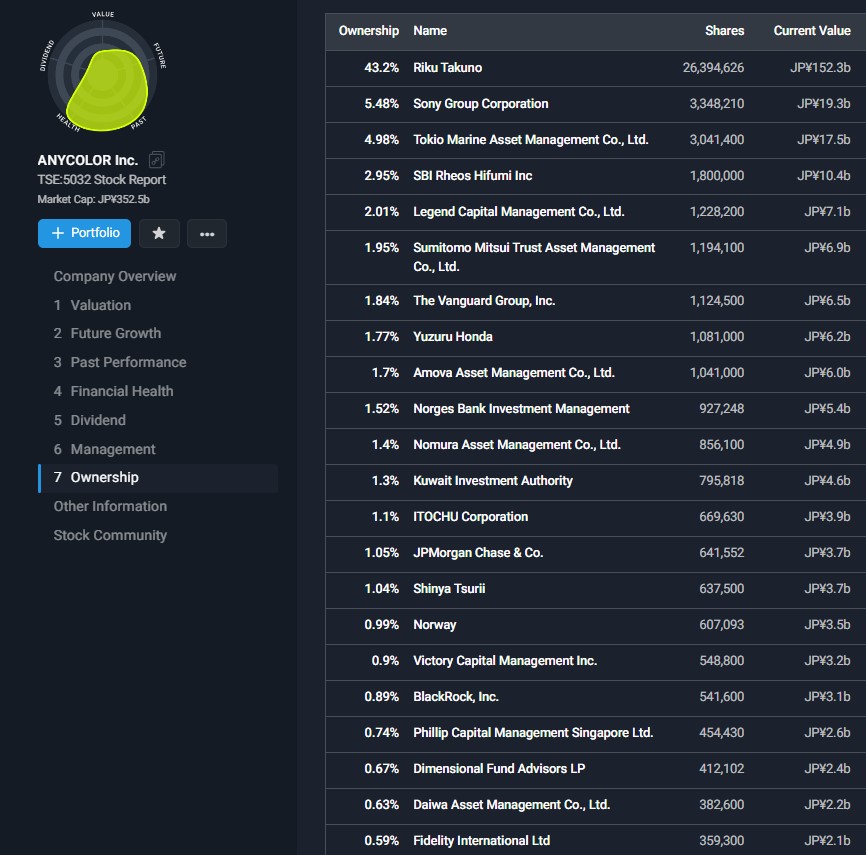866x855 pixels.
Task: Click the 541,600 shares cell
Action: tap(721, 696)
